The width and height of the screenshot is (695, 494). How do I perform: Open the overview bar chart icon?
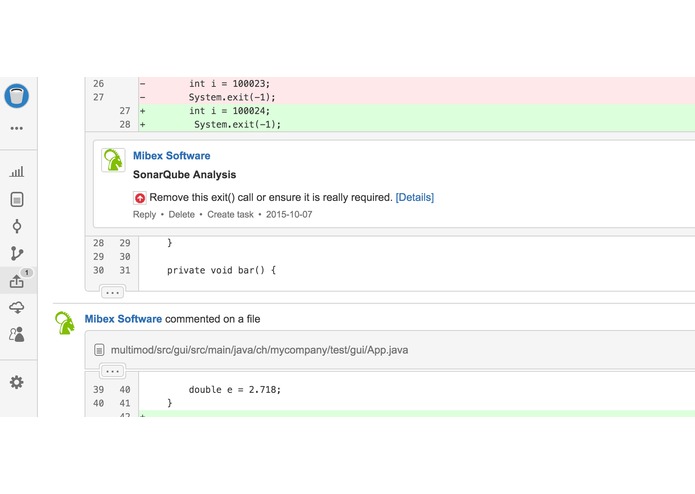click(17, 172)
